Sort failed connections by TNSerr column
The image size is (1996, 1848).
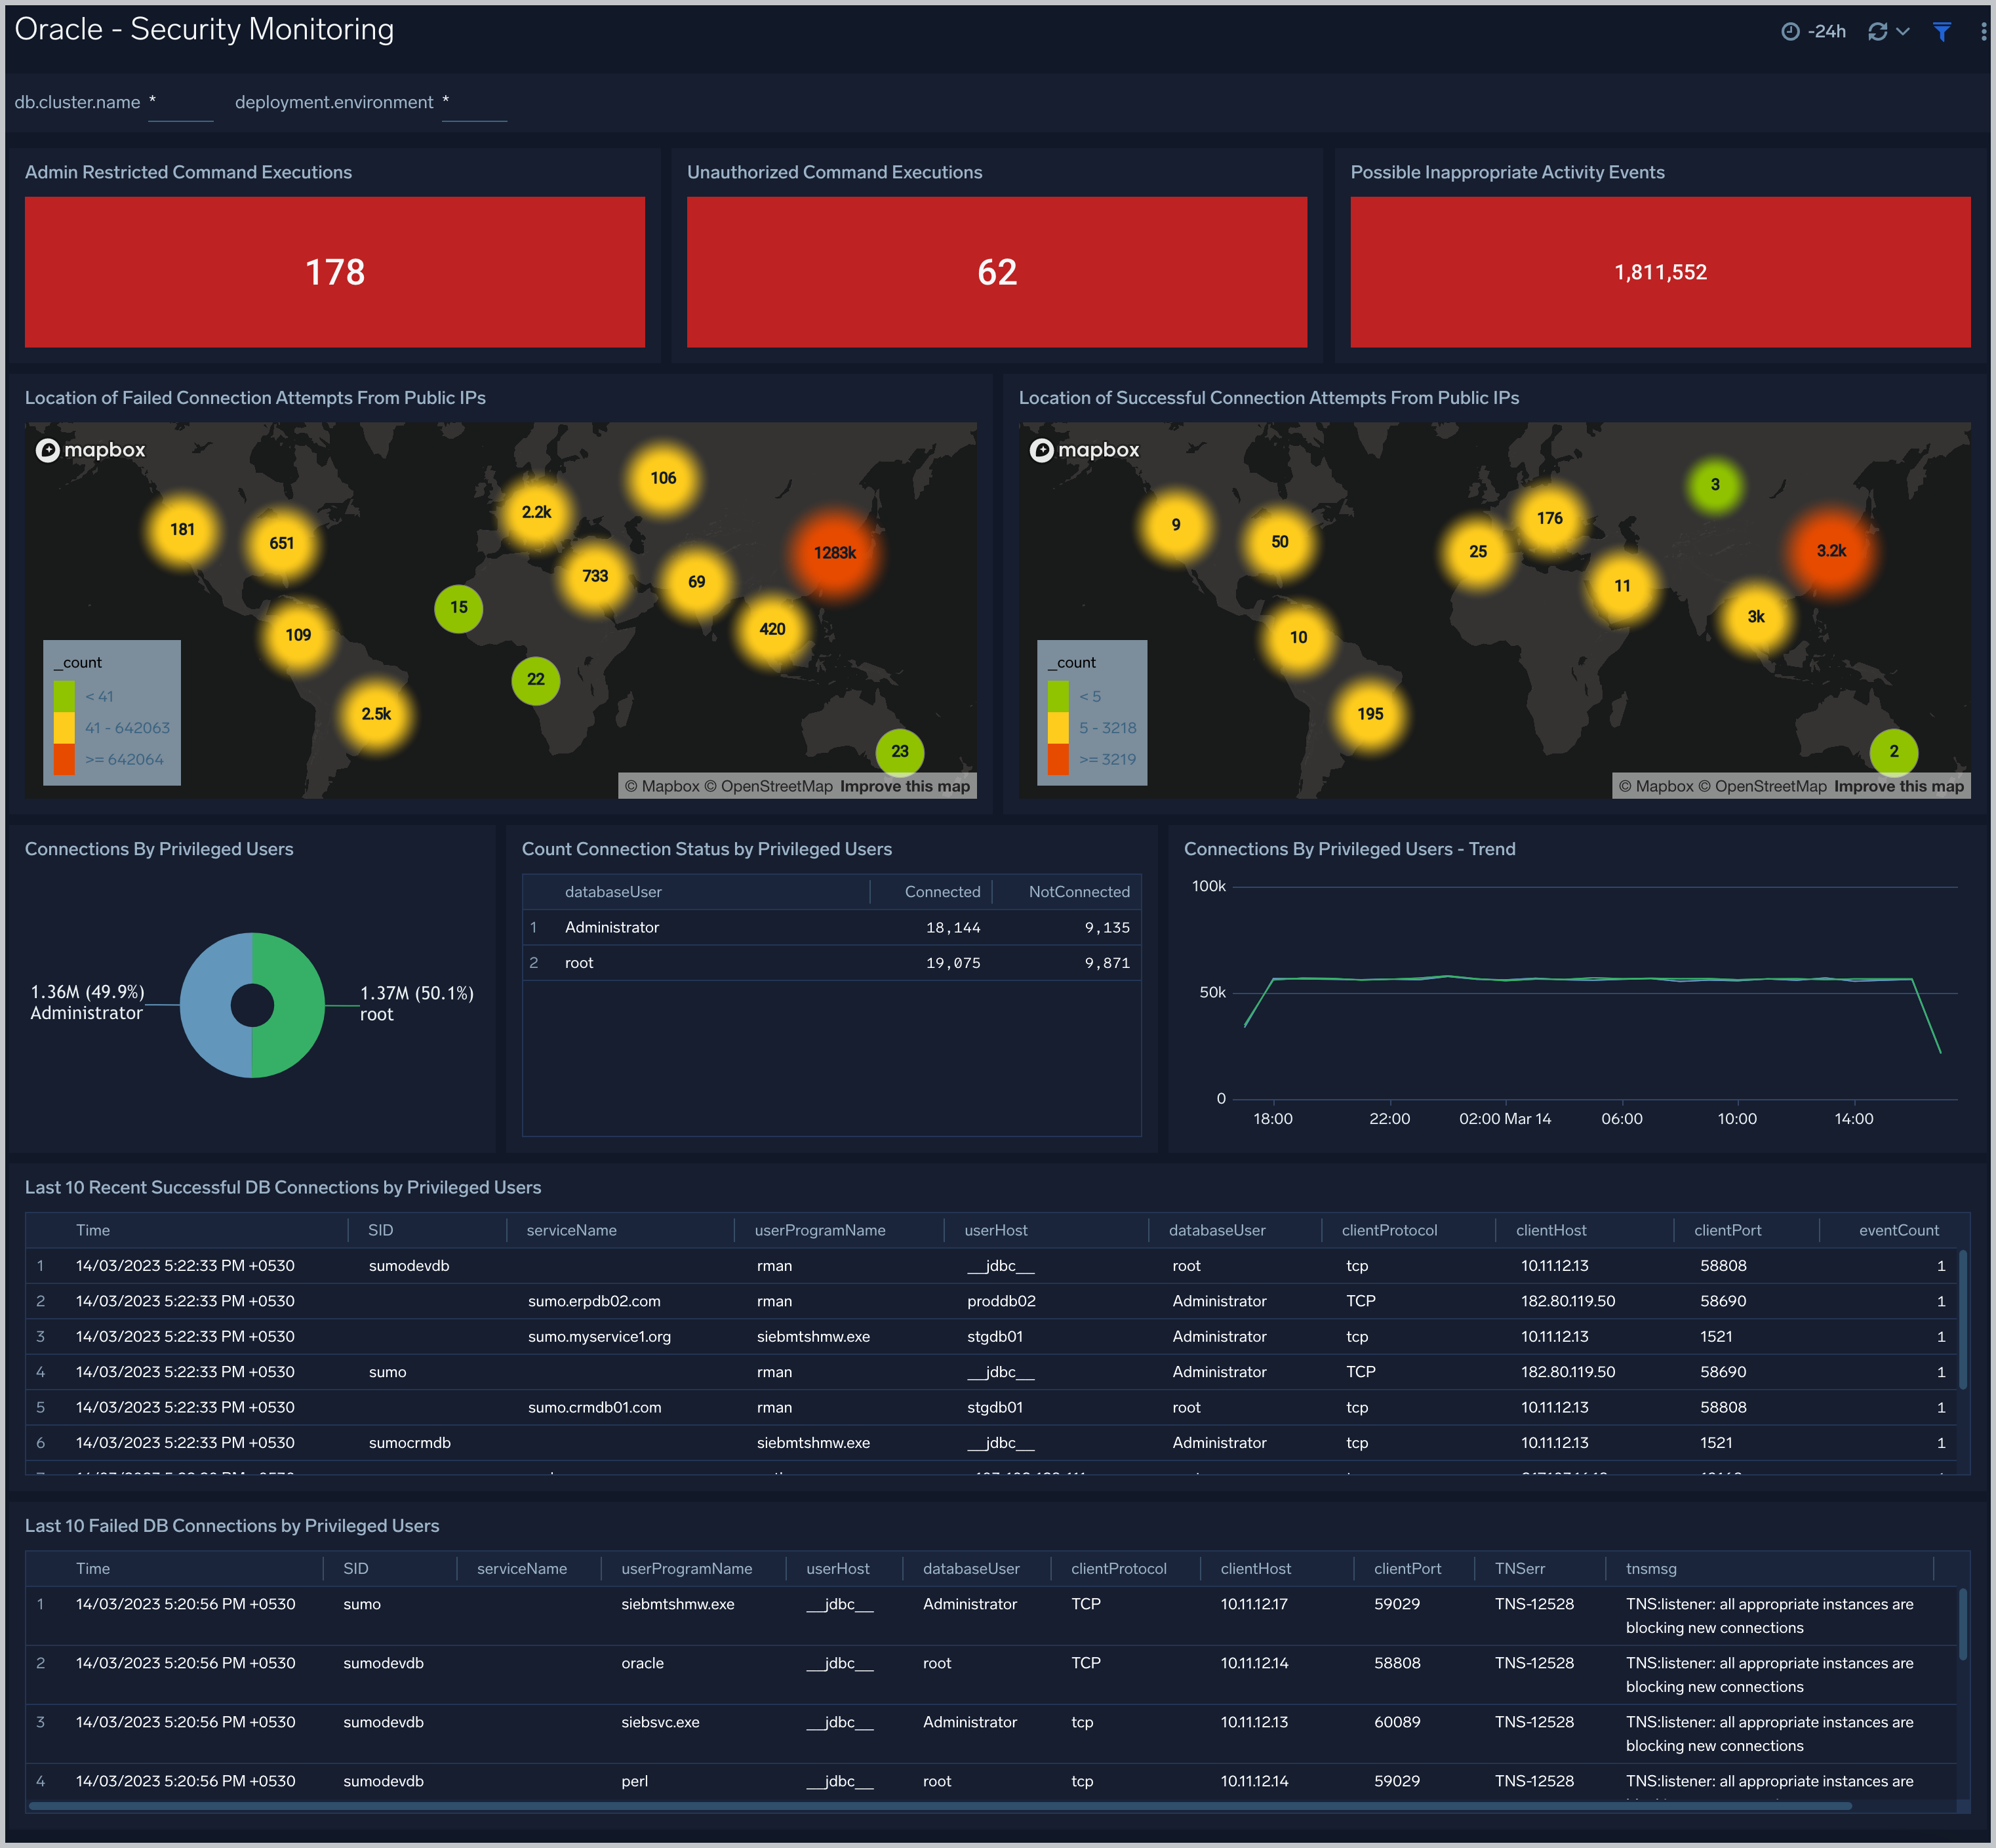(x=1519, y=1569)
